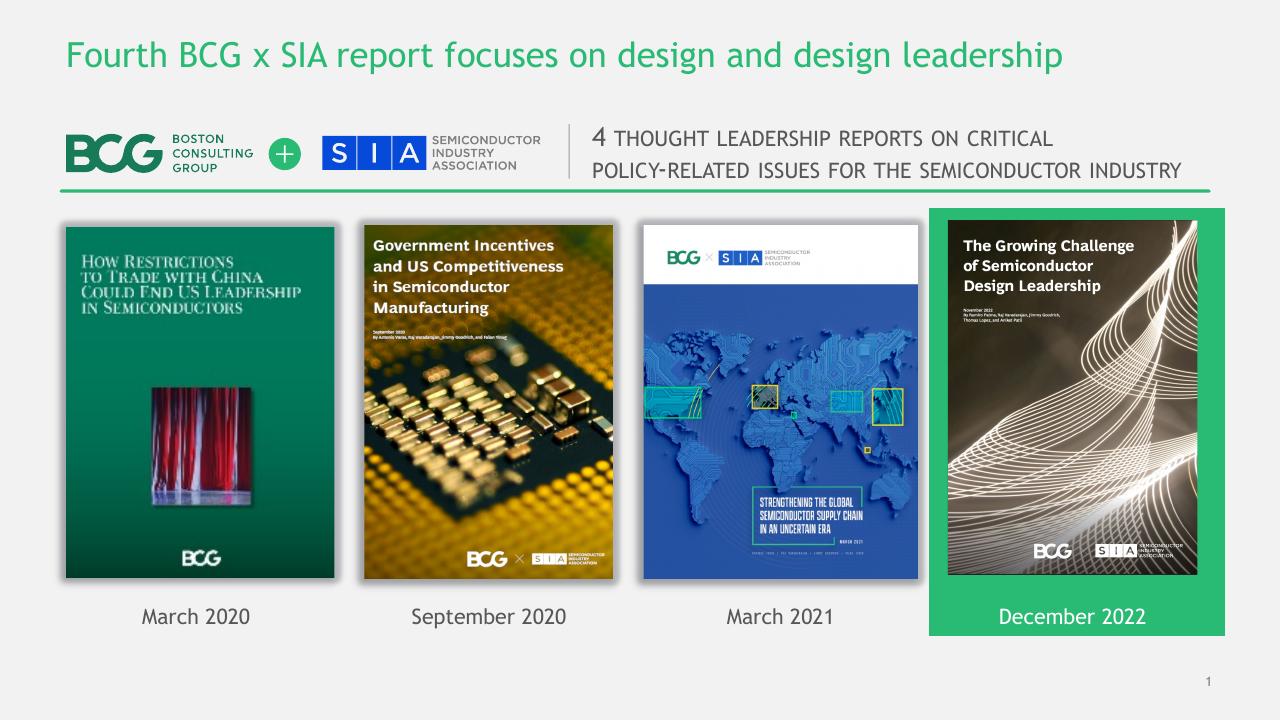The width and height of the screenshot is (1280, 720).
Task: Click the "December 2022" date label
Action: (x=1072, y=616)
